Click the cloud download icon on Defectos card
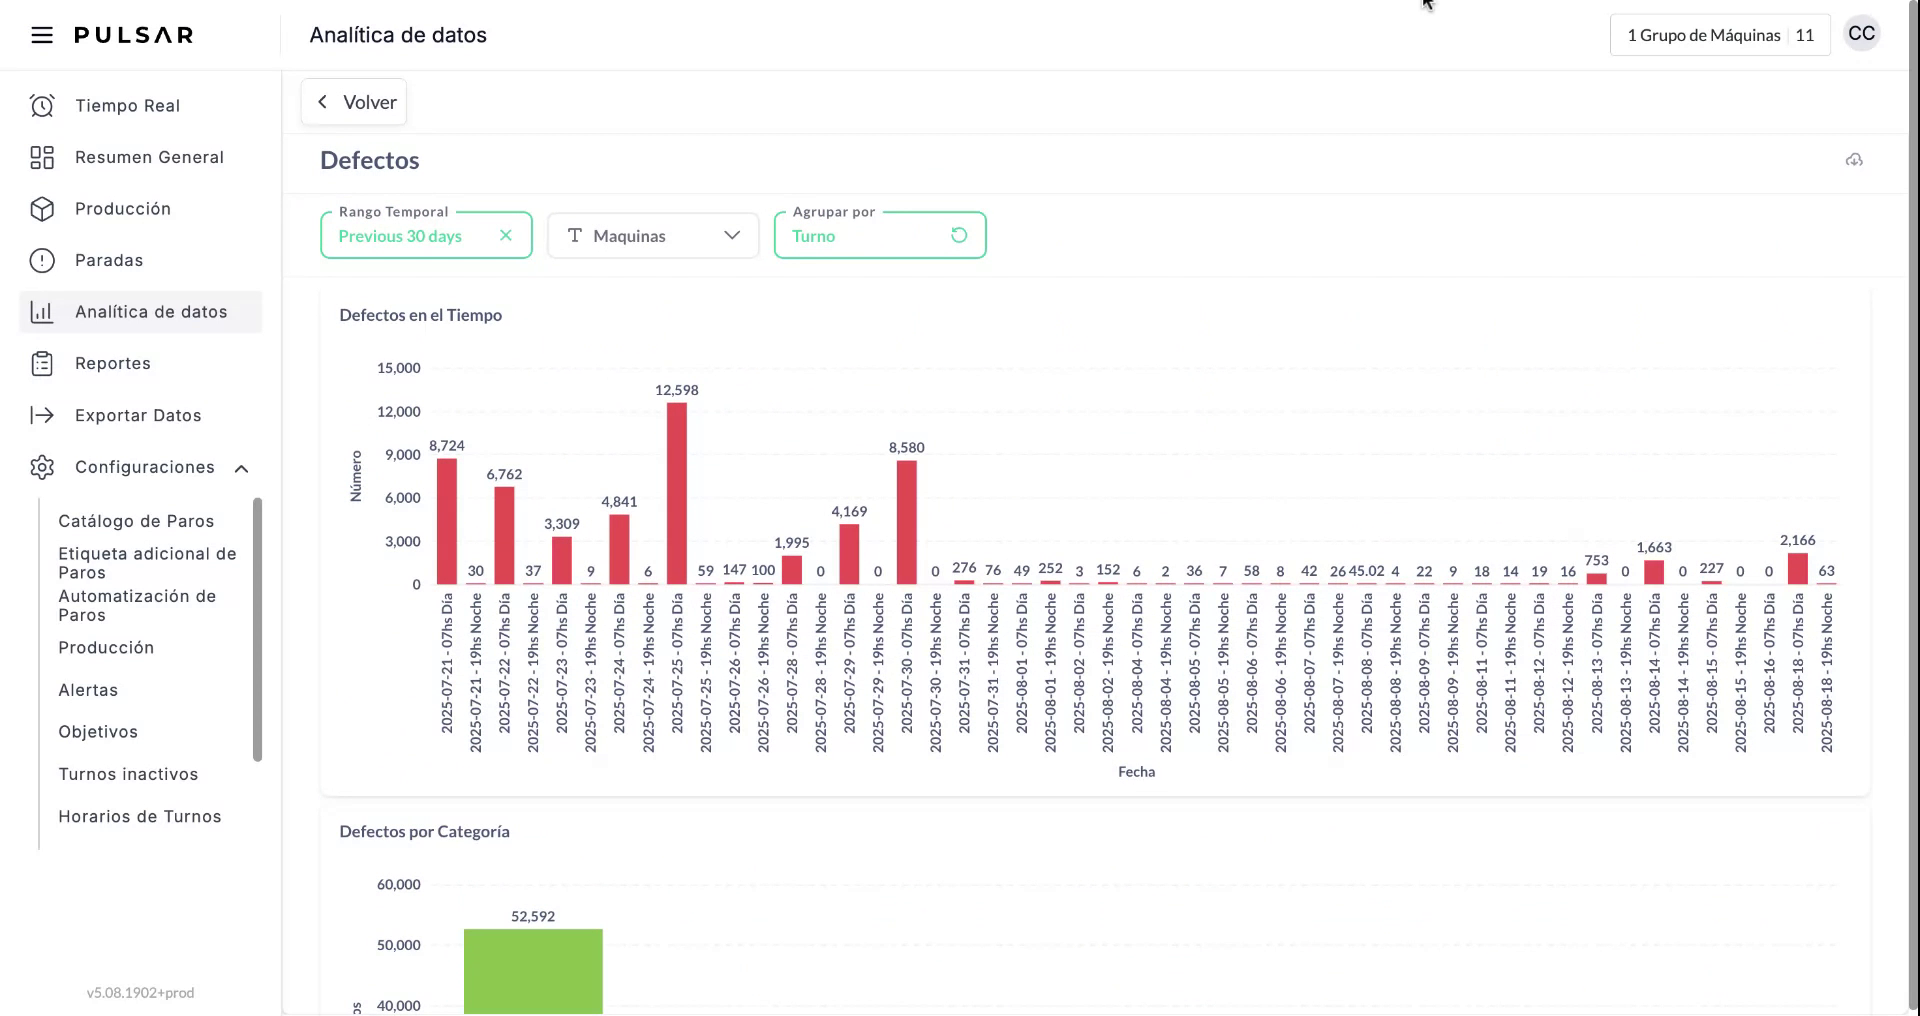Screen dimensions: 1920x1016 coord(1855,160)
